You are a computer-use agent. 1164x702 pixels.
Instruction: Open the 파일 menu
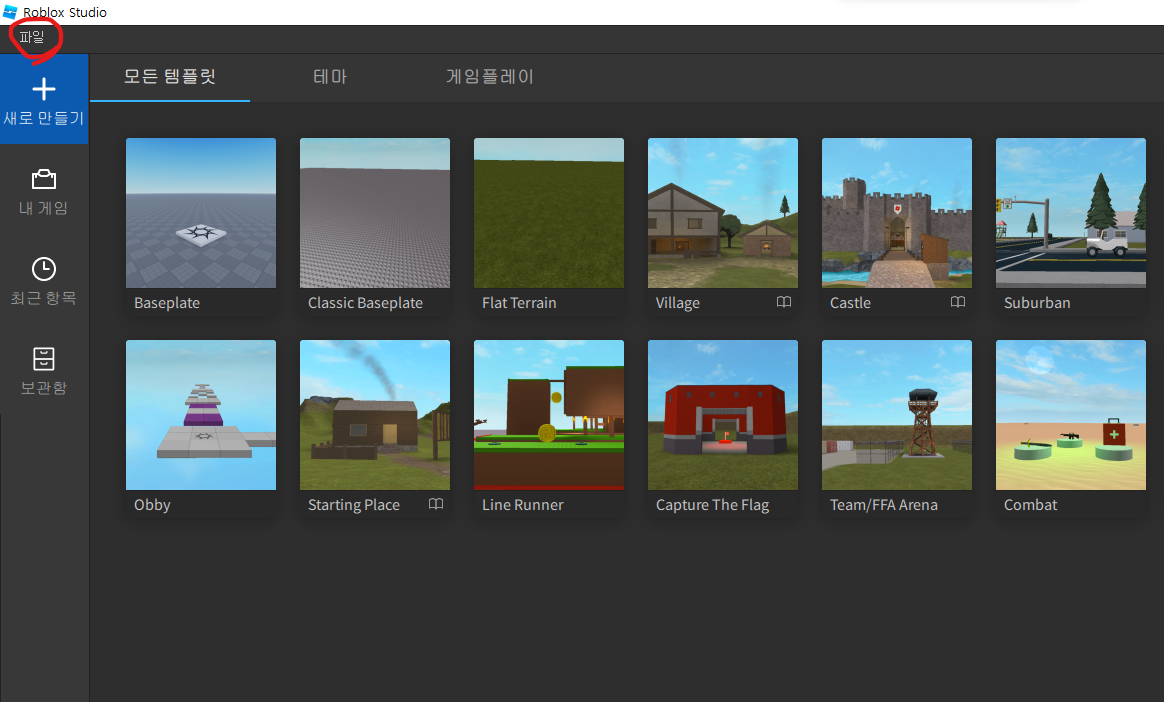pyautogui.click(x=32, y=37)
